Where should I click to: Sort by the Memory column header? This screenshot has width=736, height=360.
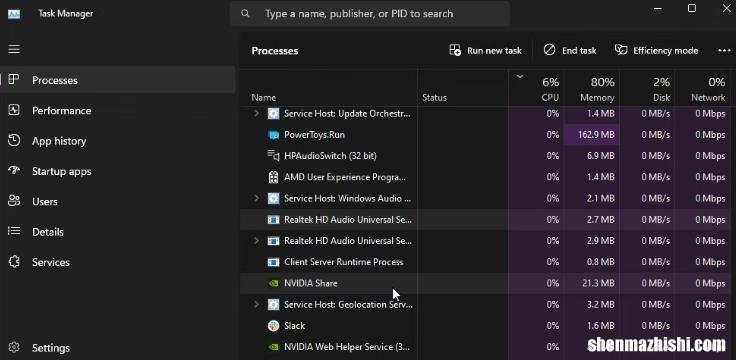click(x=591, y=88)
